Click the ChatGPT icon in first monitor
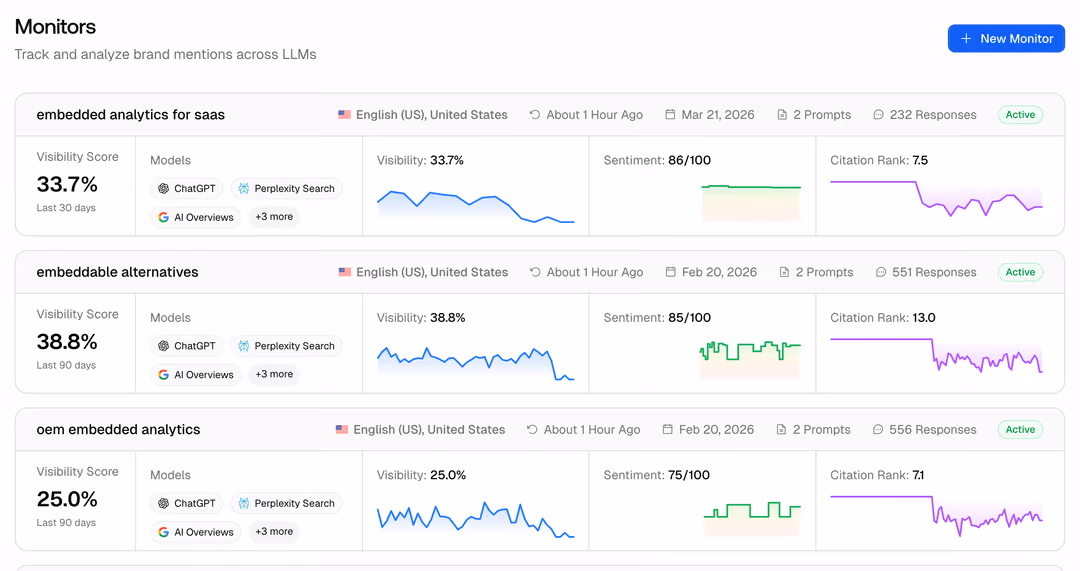This screenshot has width=1080, height=571. 163,189
